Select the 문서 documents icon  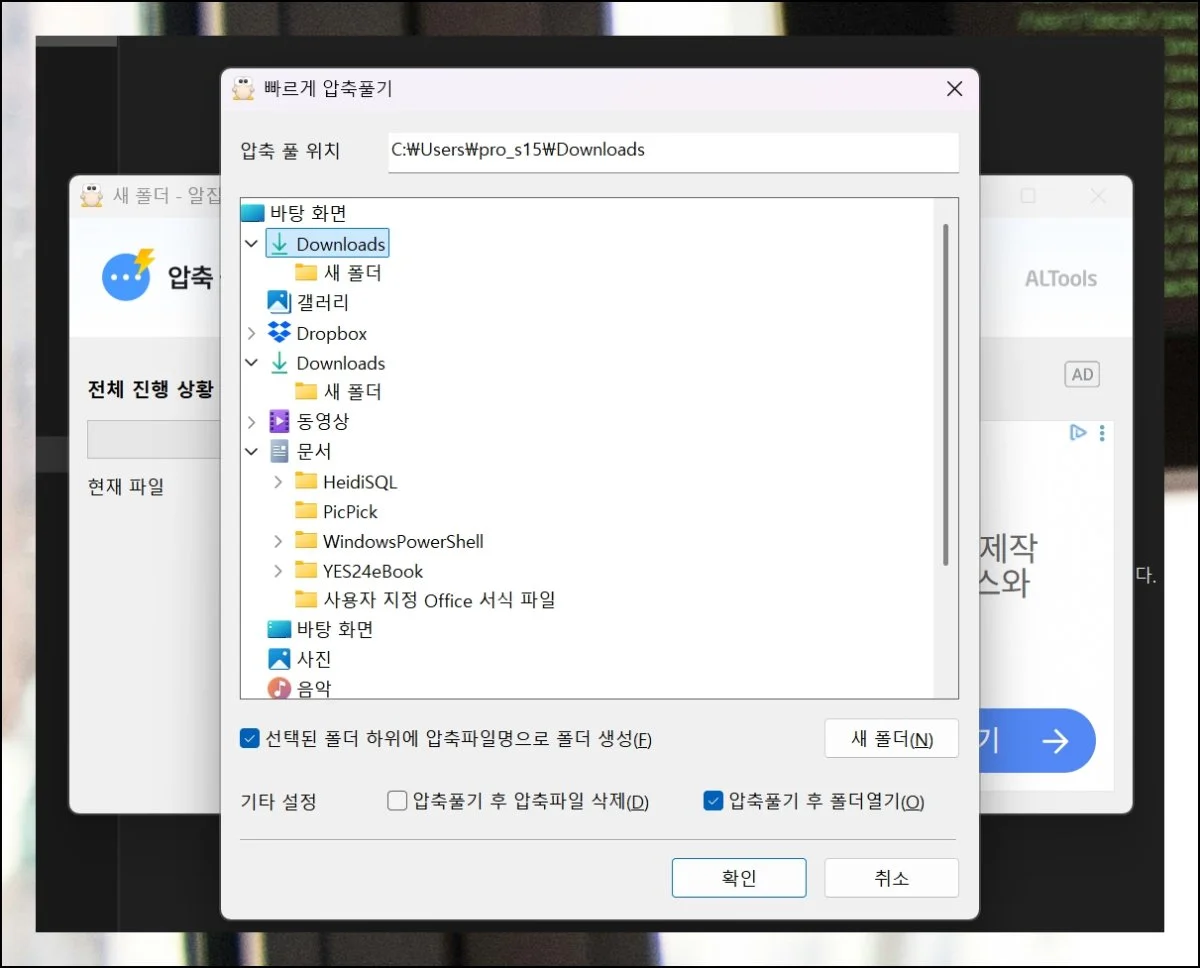pyautogui.click(x=279, y=452)
